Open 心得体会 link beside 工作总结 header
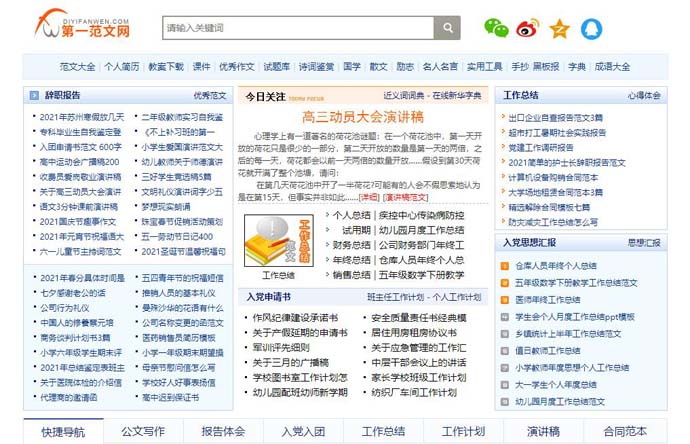 644,96
